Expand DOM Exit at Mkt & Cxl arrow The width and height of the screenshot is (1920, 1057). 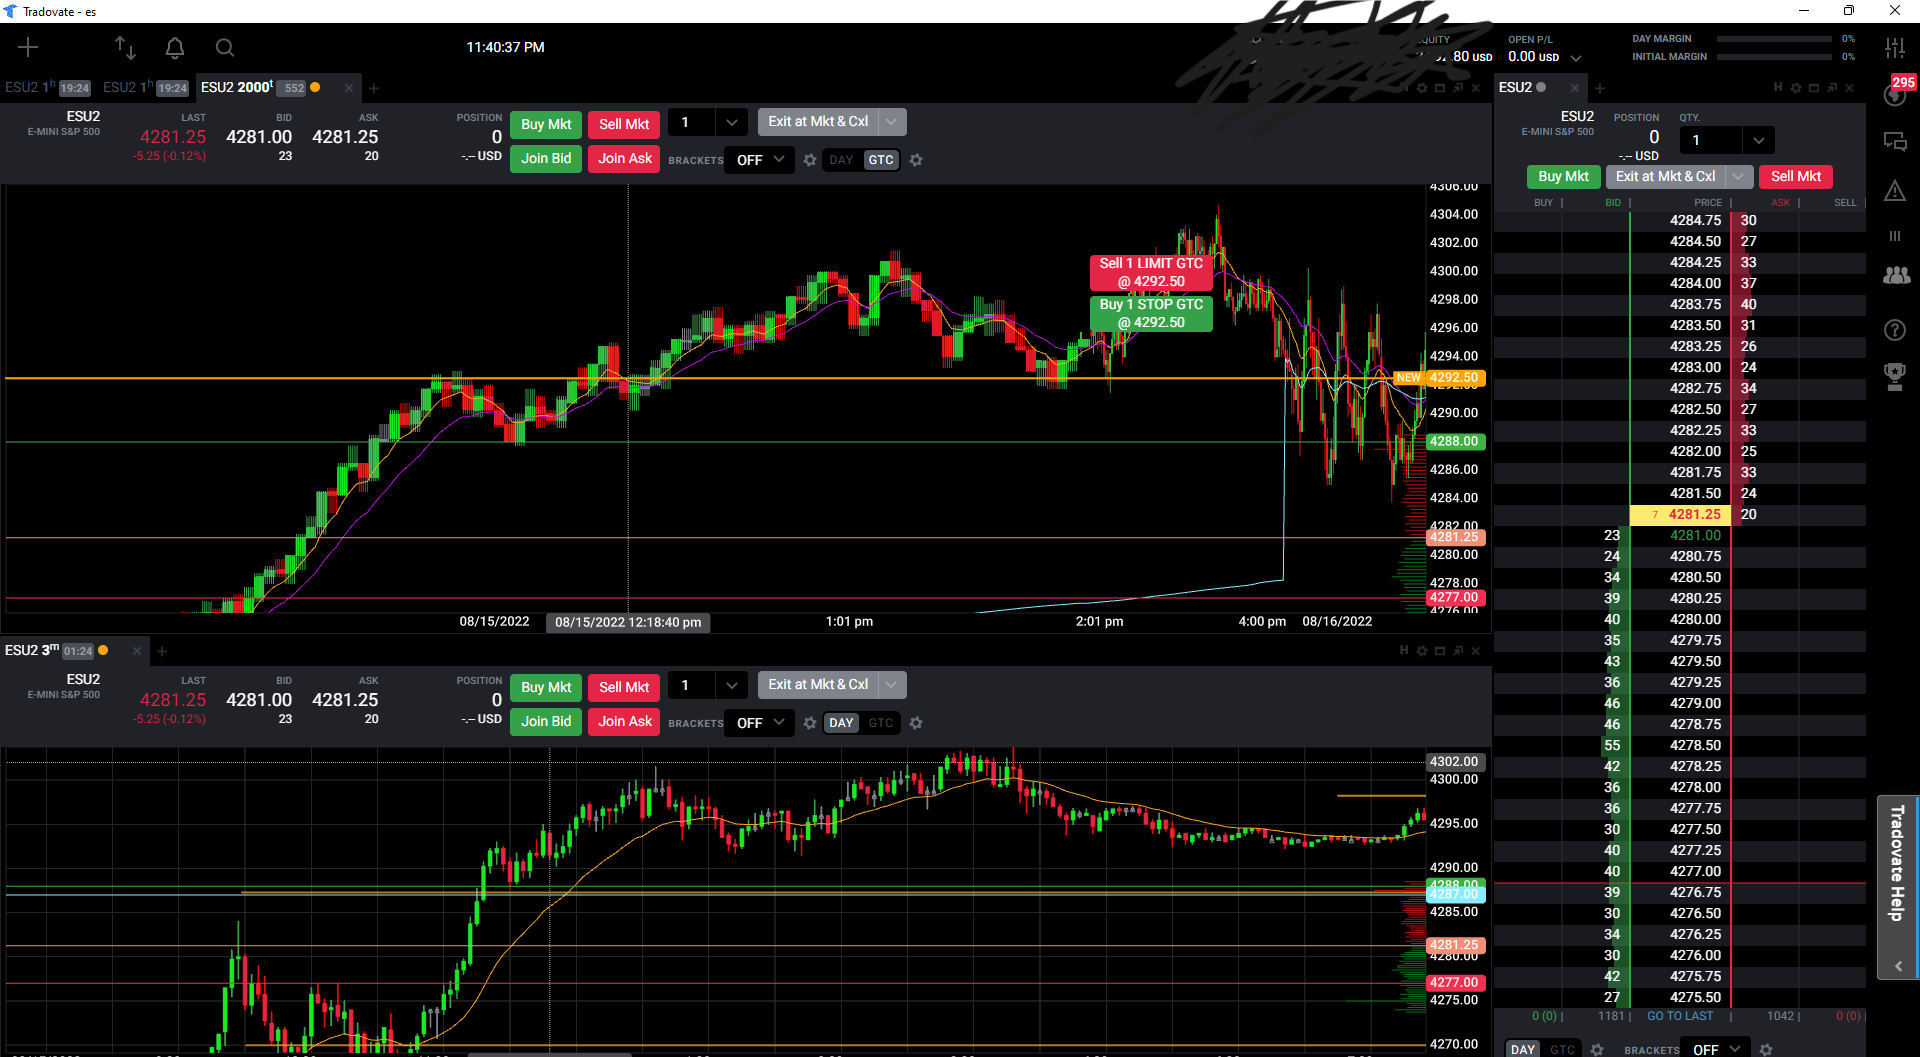pyautogui.click(x=1739, y=177)
